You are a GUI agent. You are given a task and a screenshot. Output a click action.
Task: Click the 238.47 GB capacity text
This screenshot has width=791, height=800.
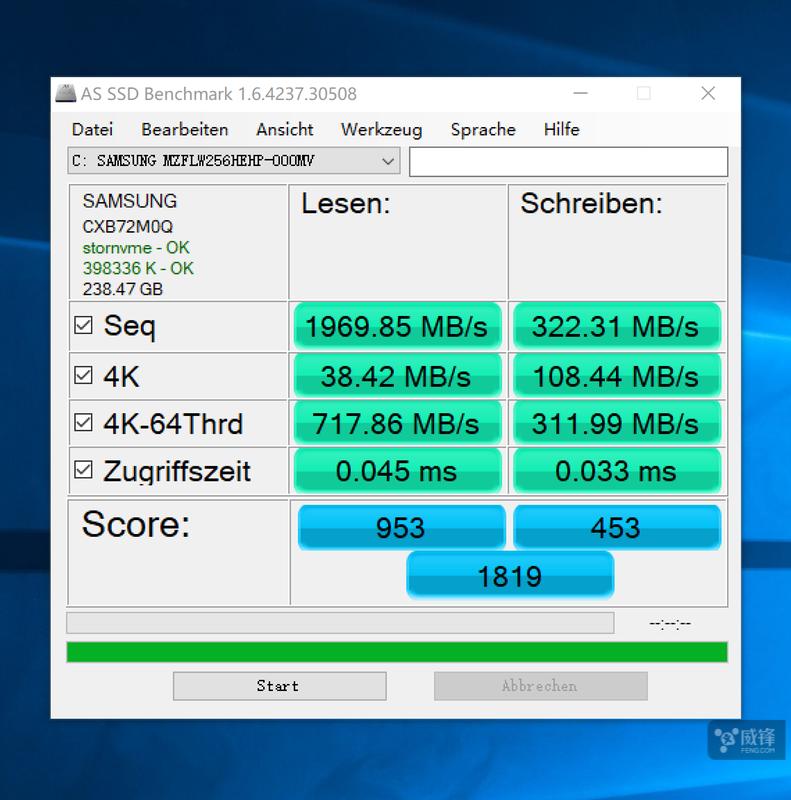122,289
